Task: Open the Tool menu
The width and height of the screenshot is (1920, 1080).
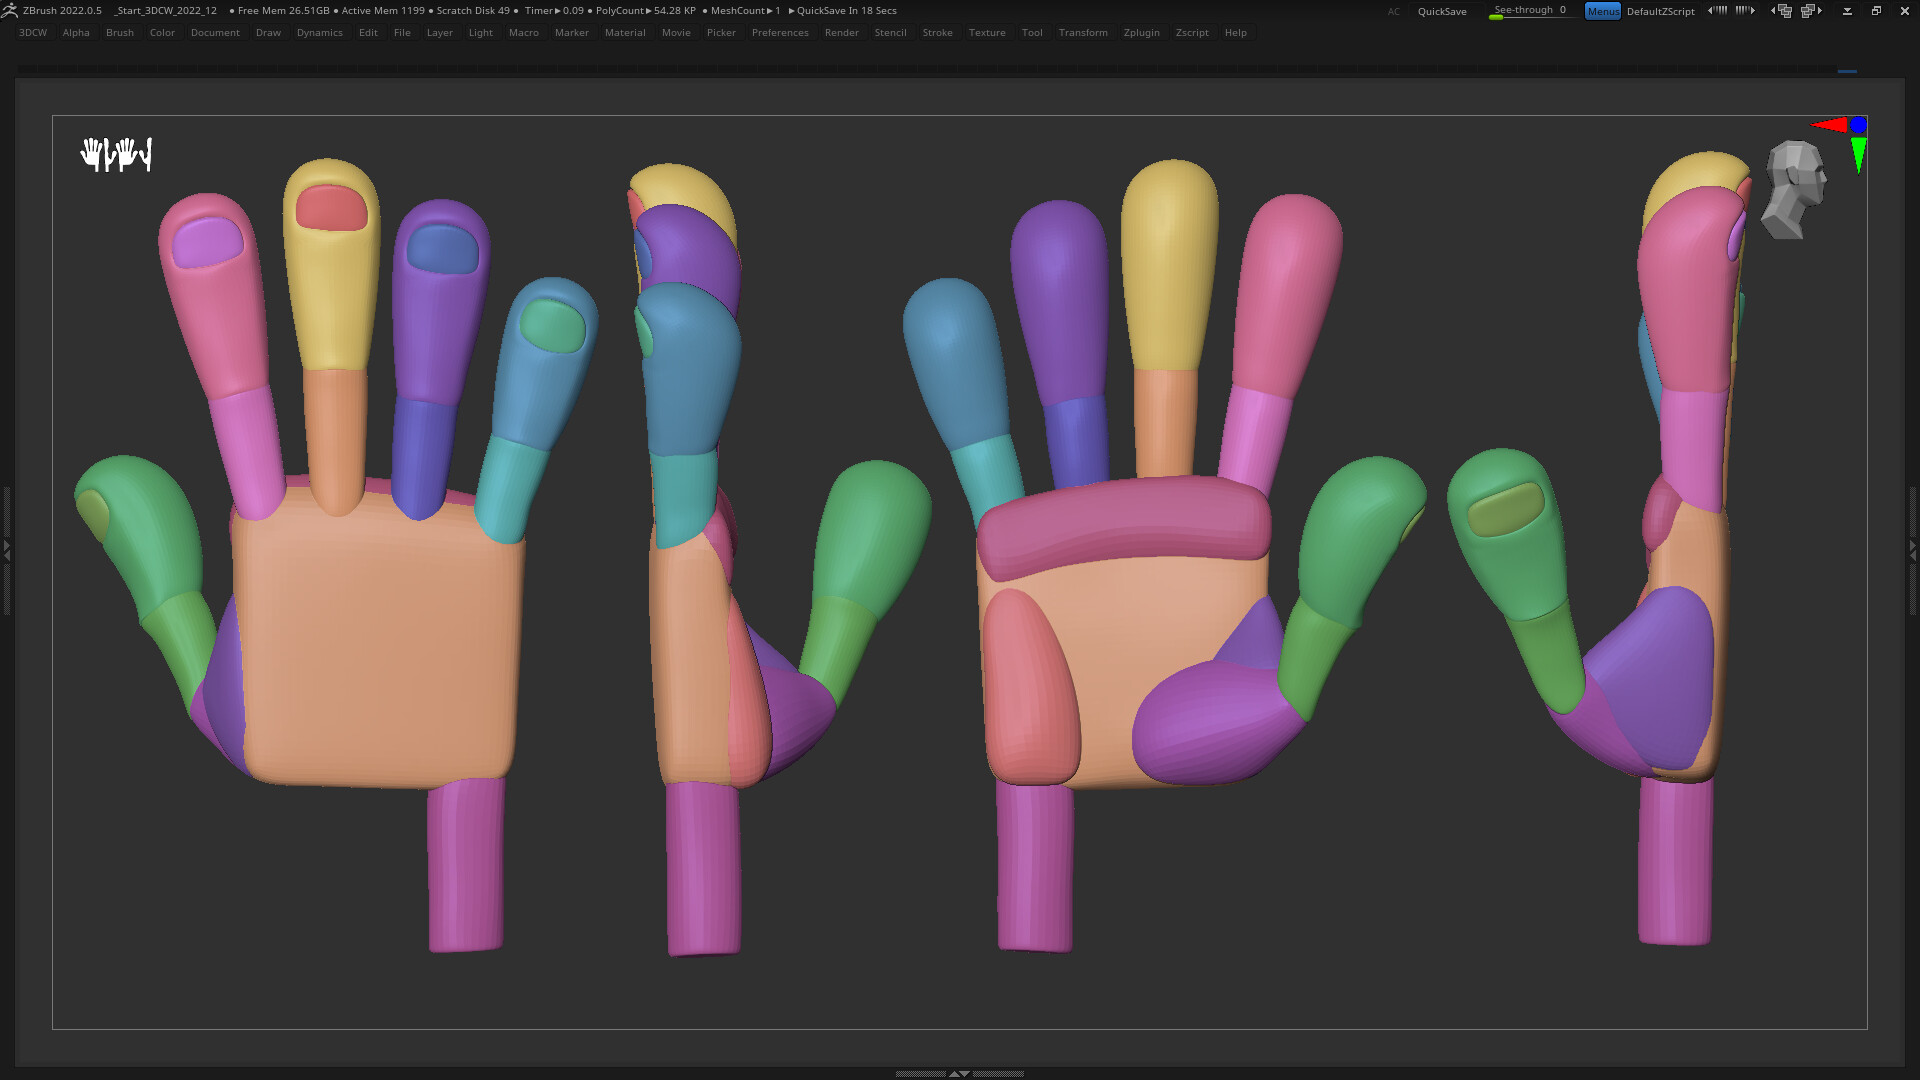Action: pos(1032,32)
